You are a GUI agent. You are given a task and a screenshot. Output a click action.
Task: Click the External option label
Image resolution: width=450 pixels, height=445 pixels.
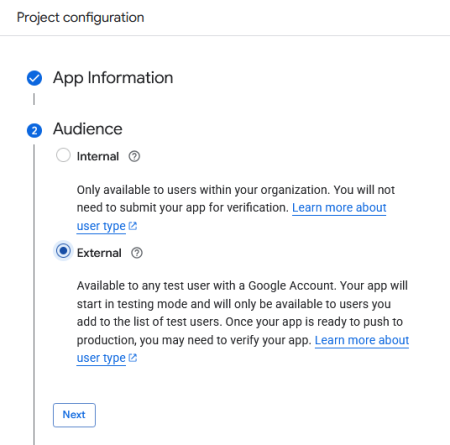tap(99, 253)
